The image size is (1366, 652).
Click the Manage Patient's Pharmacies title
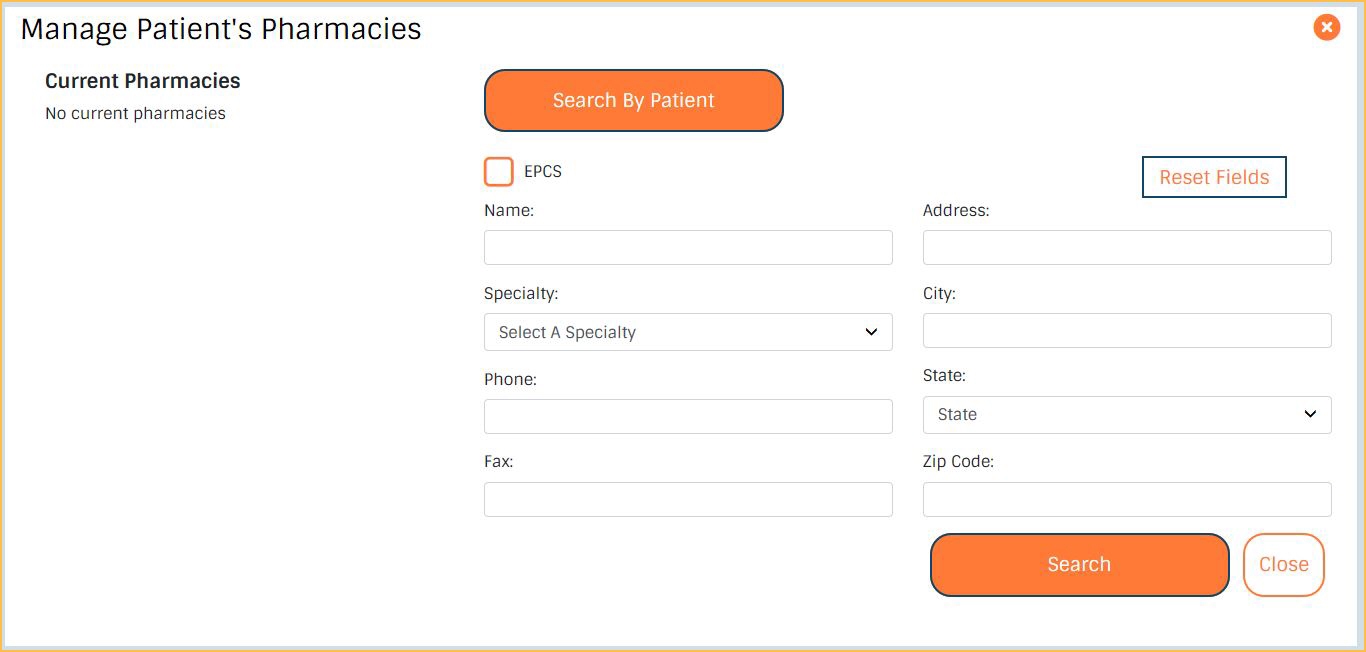pos(220,28)
